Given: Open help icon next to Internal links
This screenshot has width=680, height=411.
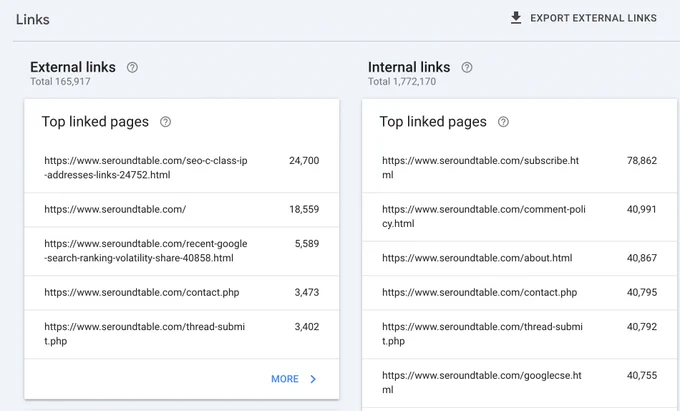Looking at the screenshot, I should 467,67.
